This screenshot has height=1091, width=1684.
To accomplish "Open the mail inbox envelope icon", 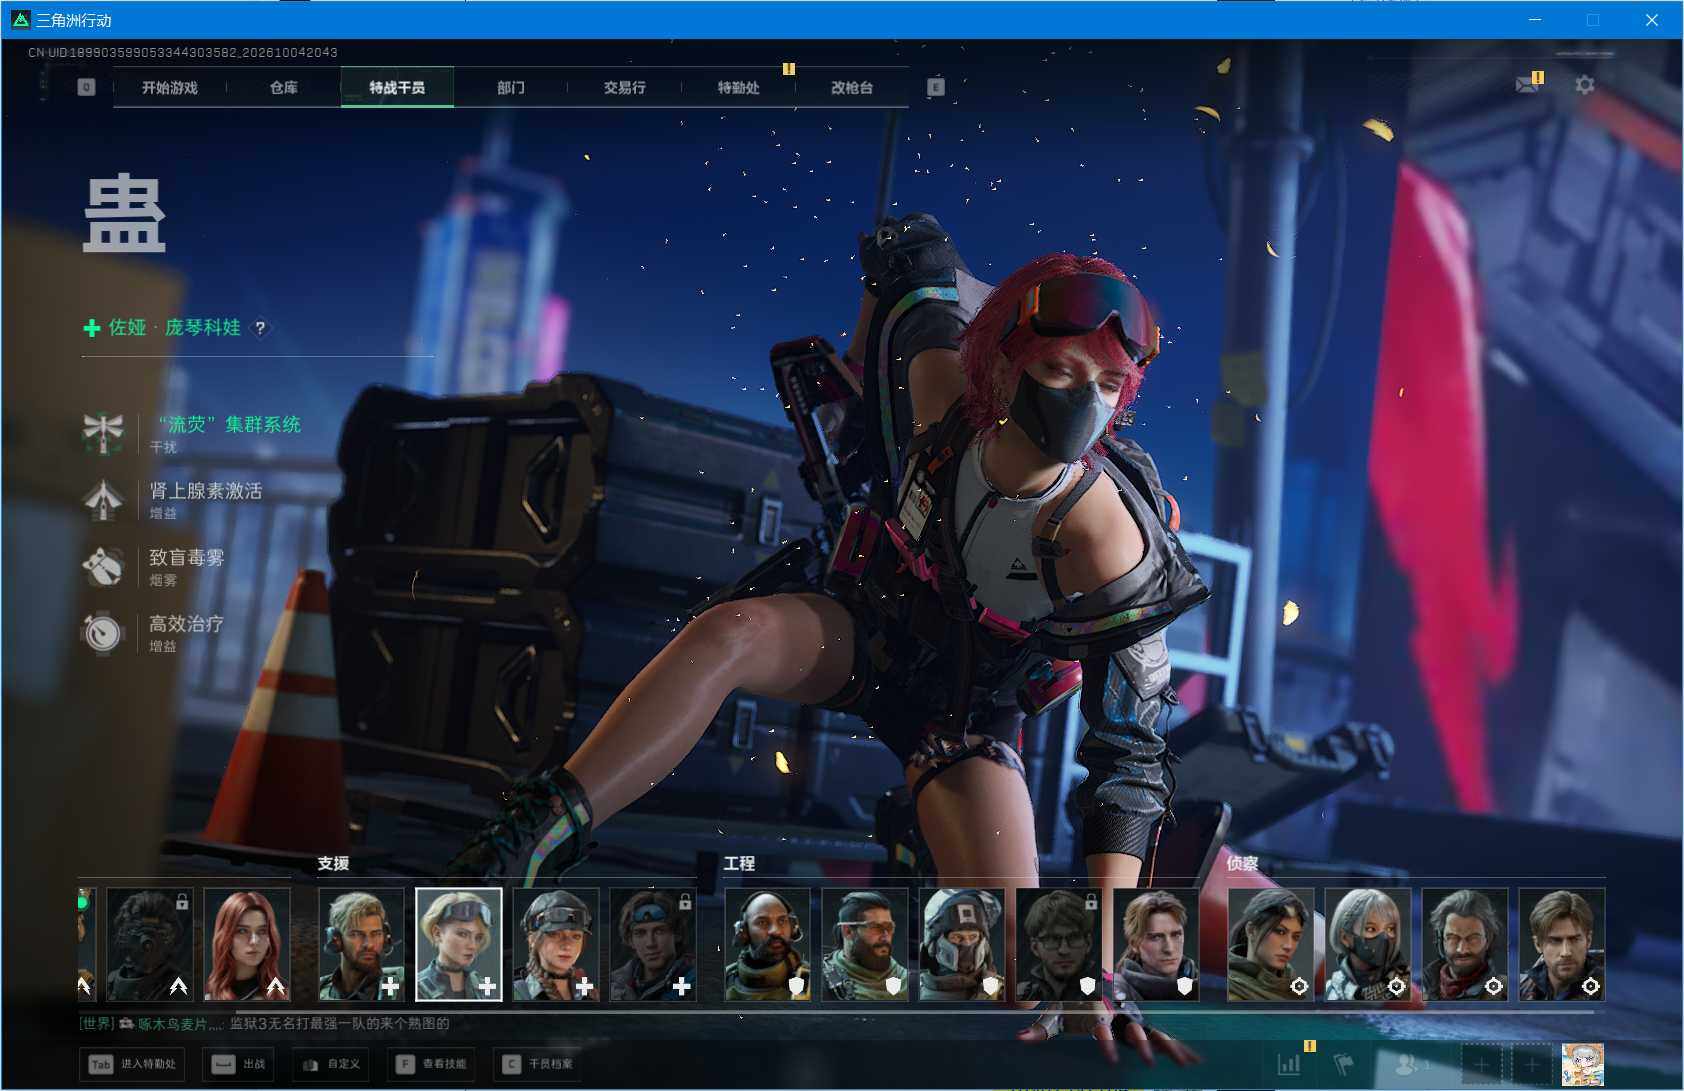I will click(x=1527, y=84).
